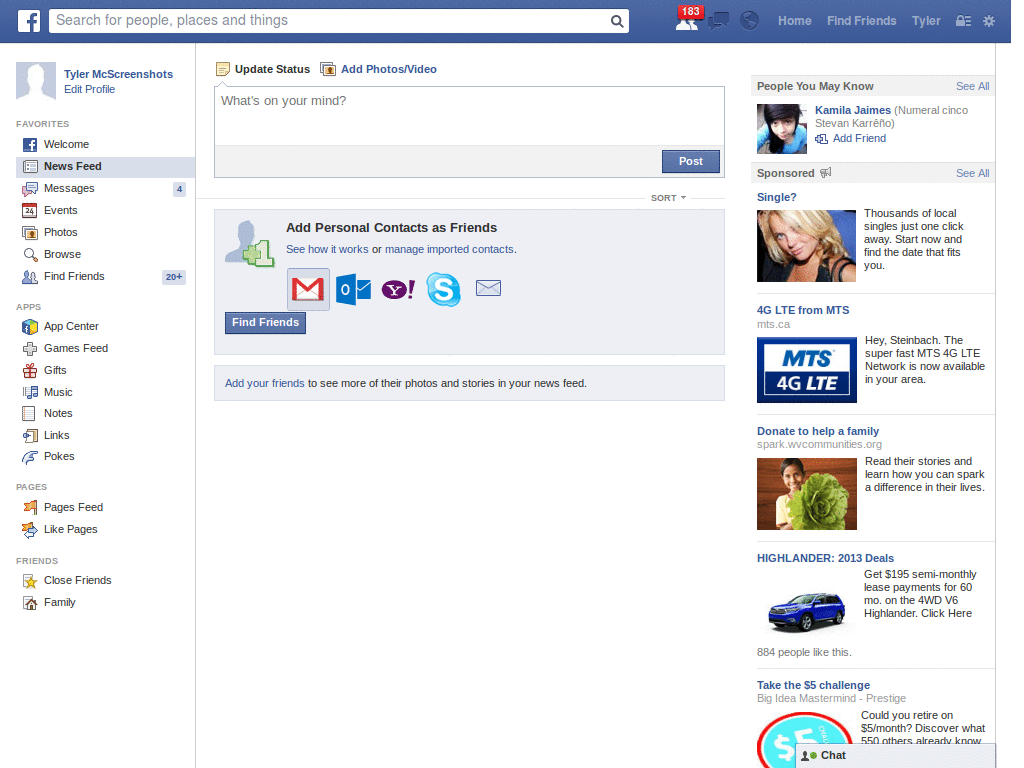Screen dimensions: 1024x768
Task: Import contacts from Outlook icon
Action: [x=353, y=289]
